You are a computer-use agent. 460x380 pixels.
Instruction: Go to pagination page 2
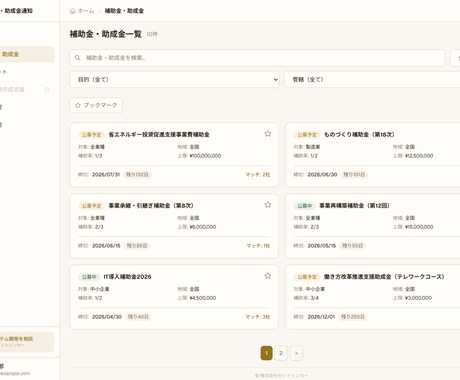(x=281, y=353)
